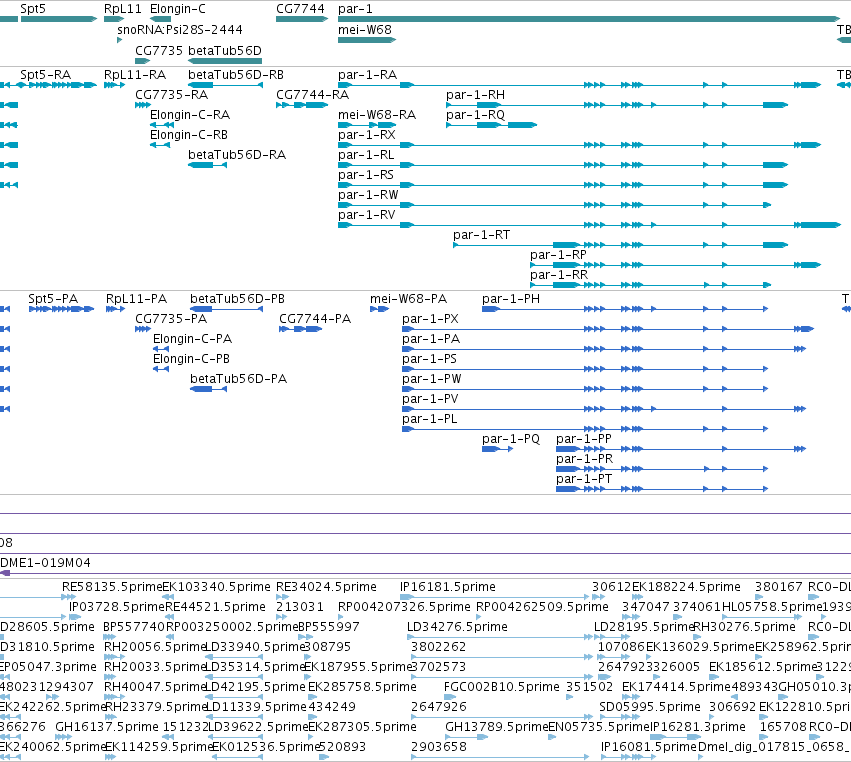This screenshot has width=851, height=762.
Task: Select par-1-RT transcript label
Action: pyautogui.click(x=481, y=235)
